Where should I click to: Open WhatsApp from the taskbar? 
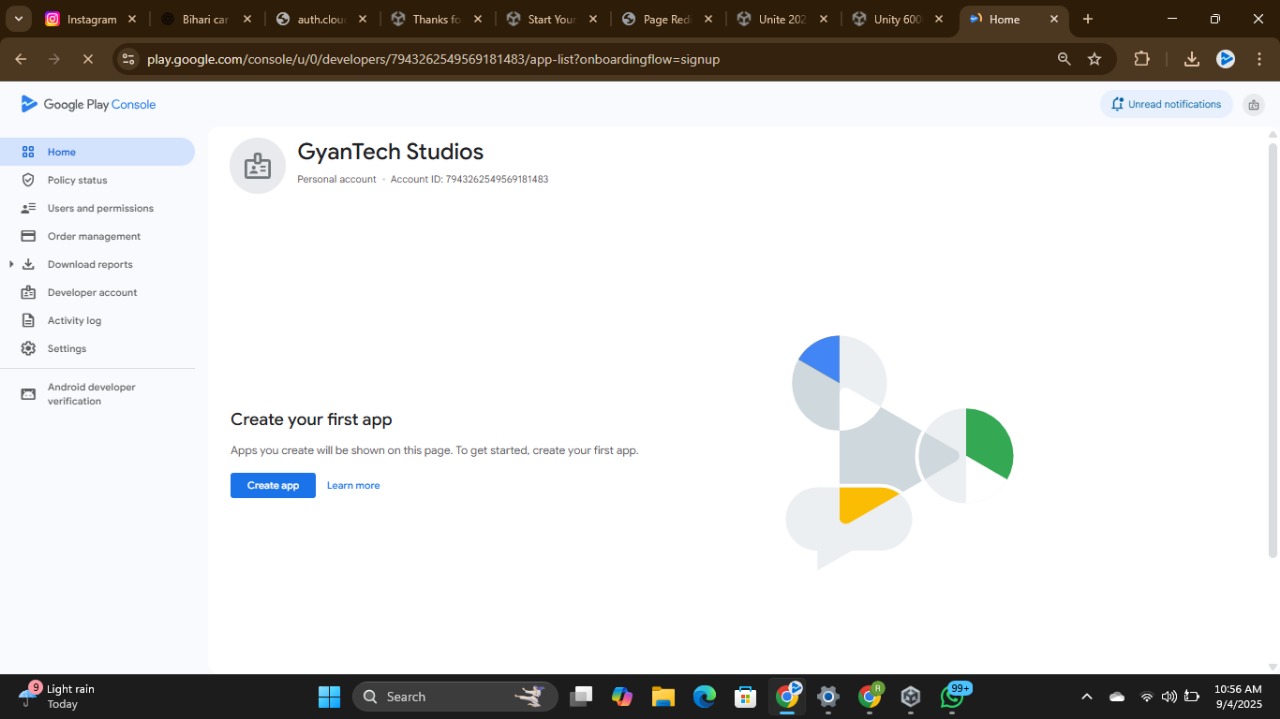click(952, 696)
